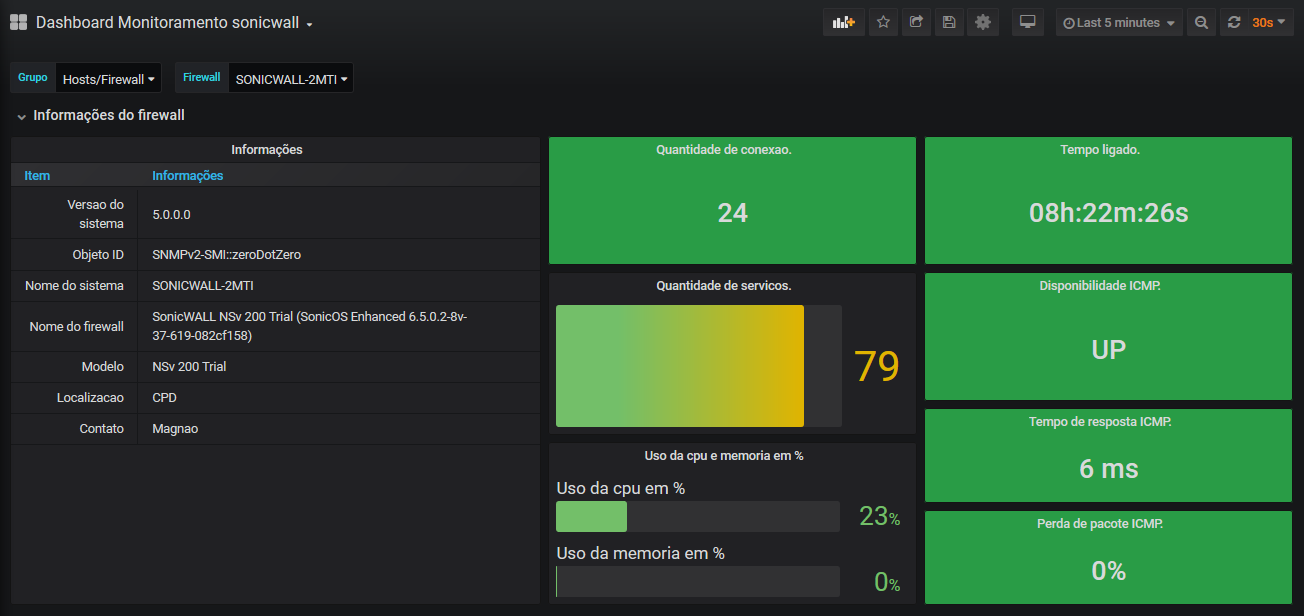Image resolution: width=1304 pixels, height=616 pixels.
Task: Click the SonicWALL NSv 200 Trial firewall name cell
Action: pos(340,326)
